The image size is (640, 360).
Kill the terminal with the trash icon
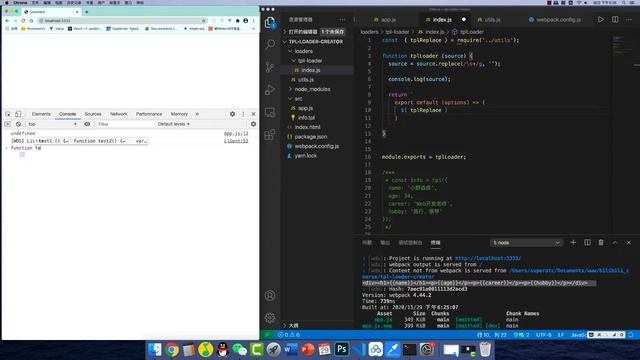(601, 242)
